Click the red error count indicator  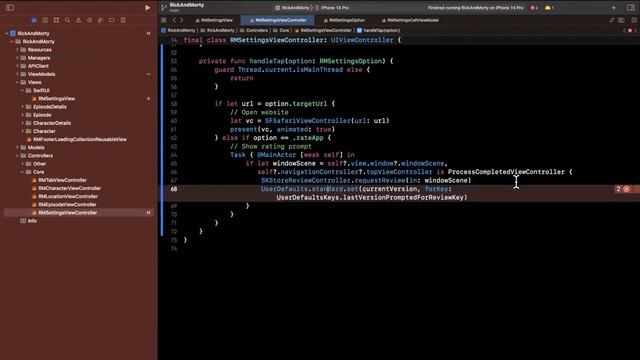[x=534, y=8]
